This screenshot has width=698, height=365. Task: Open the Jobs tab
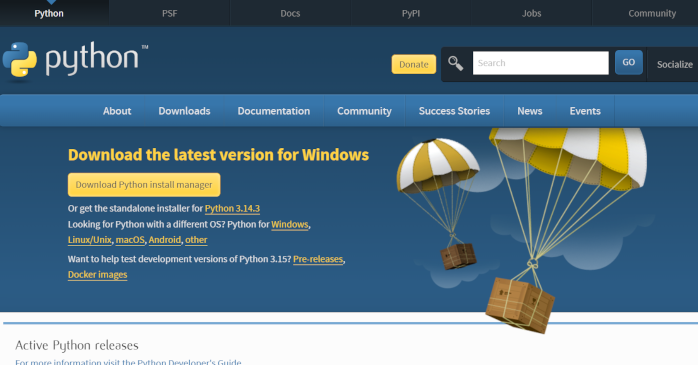click(x=532, y=13)
